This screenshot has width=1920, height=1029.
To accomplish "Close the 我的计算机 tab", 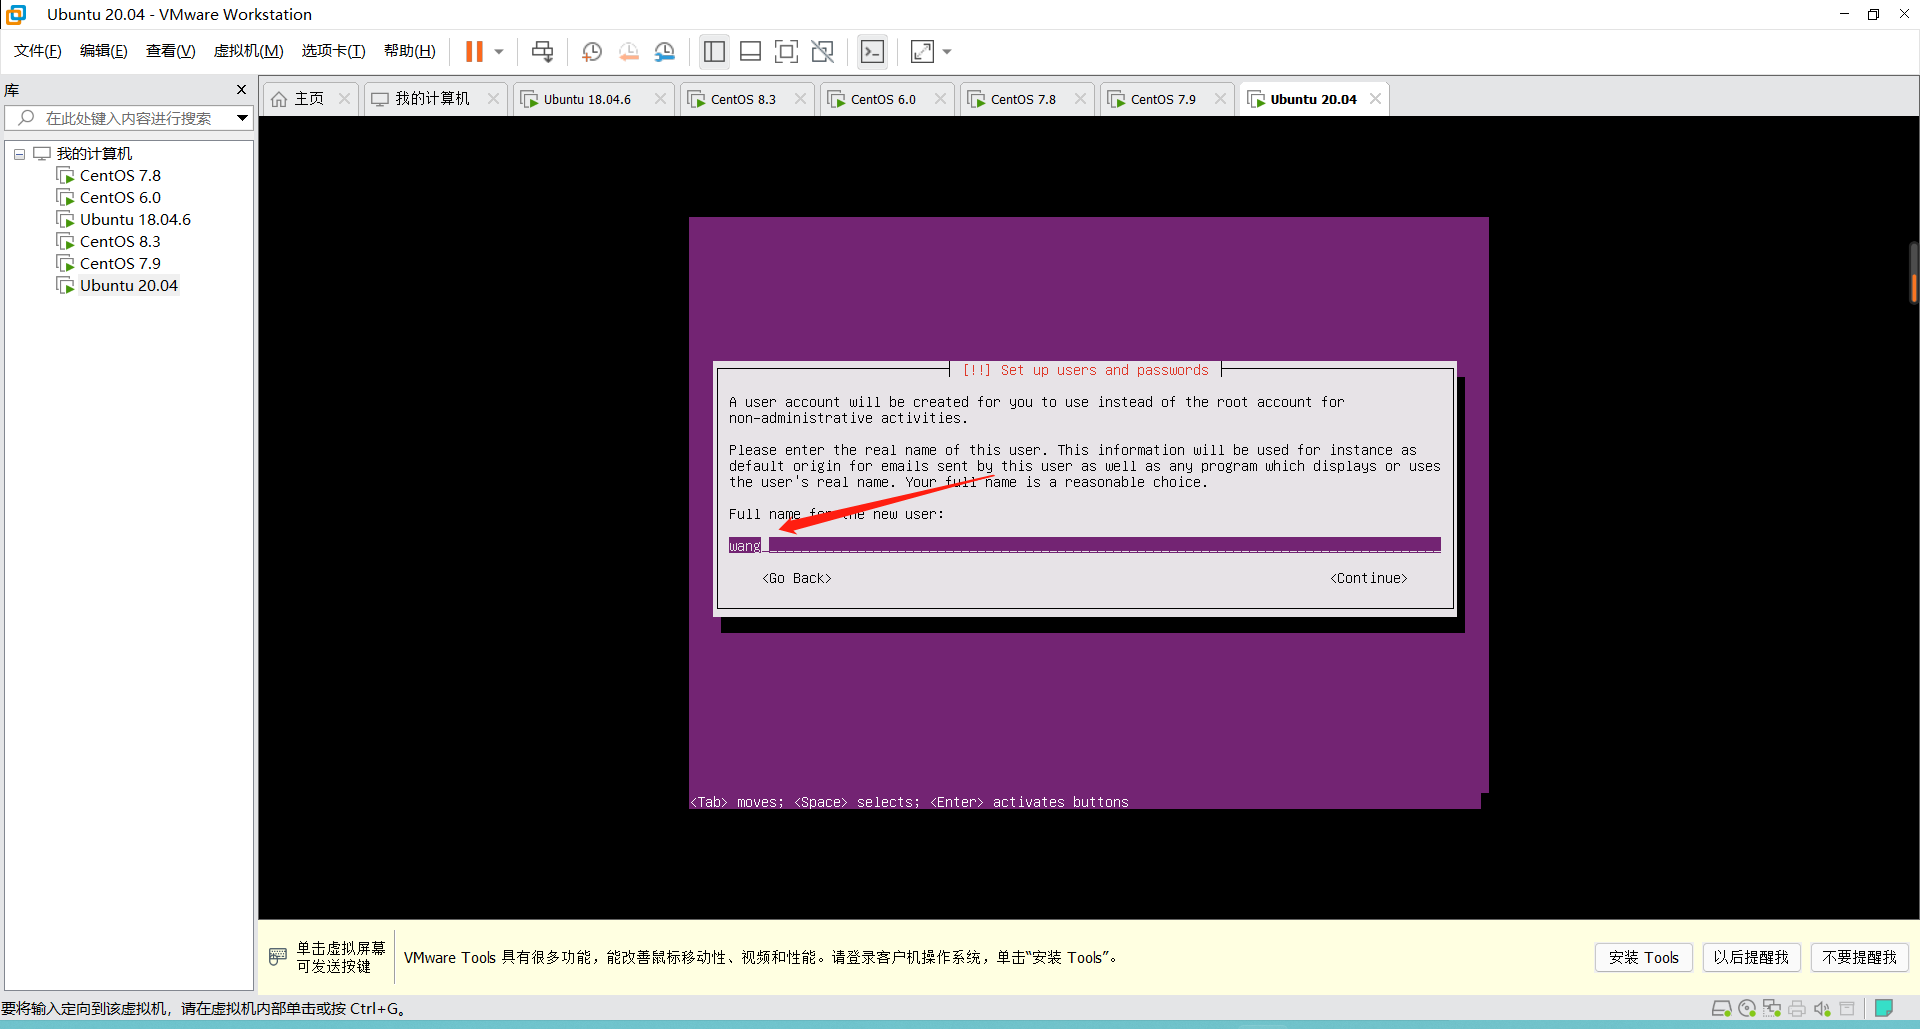I will coord(493,99).
